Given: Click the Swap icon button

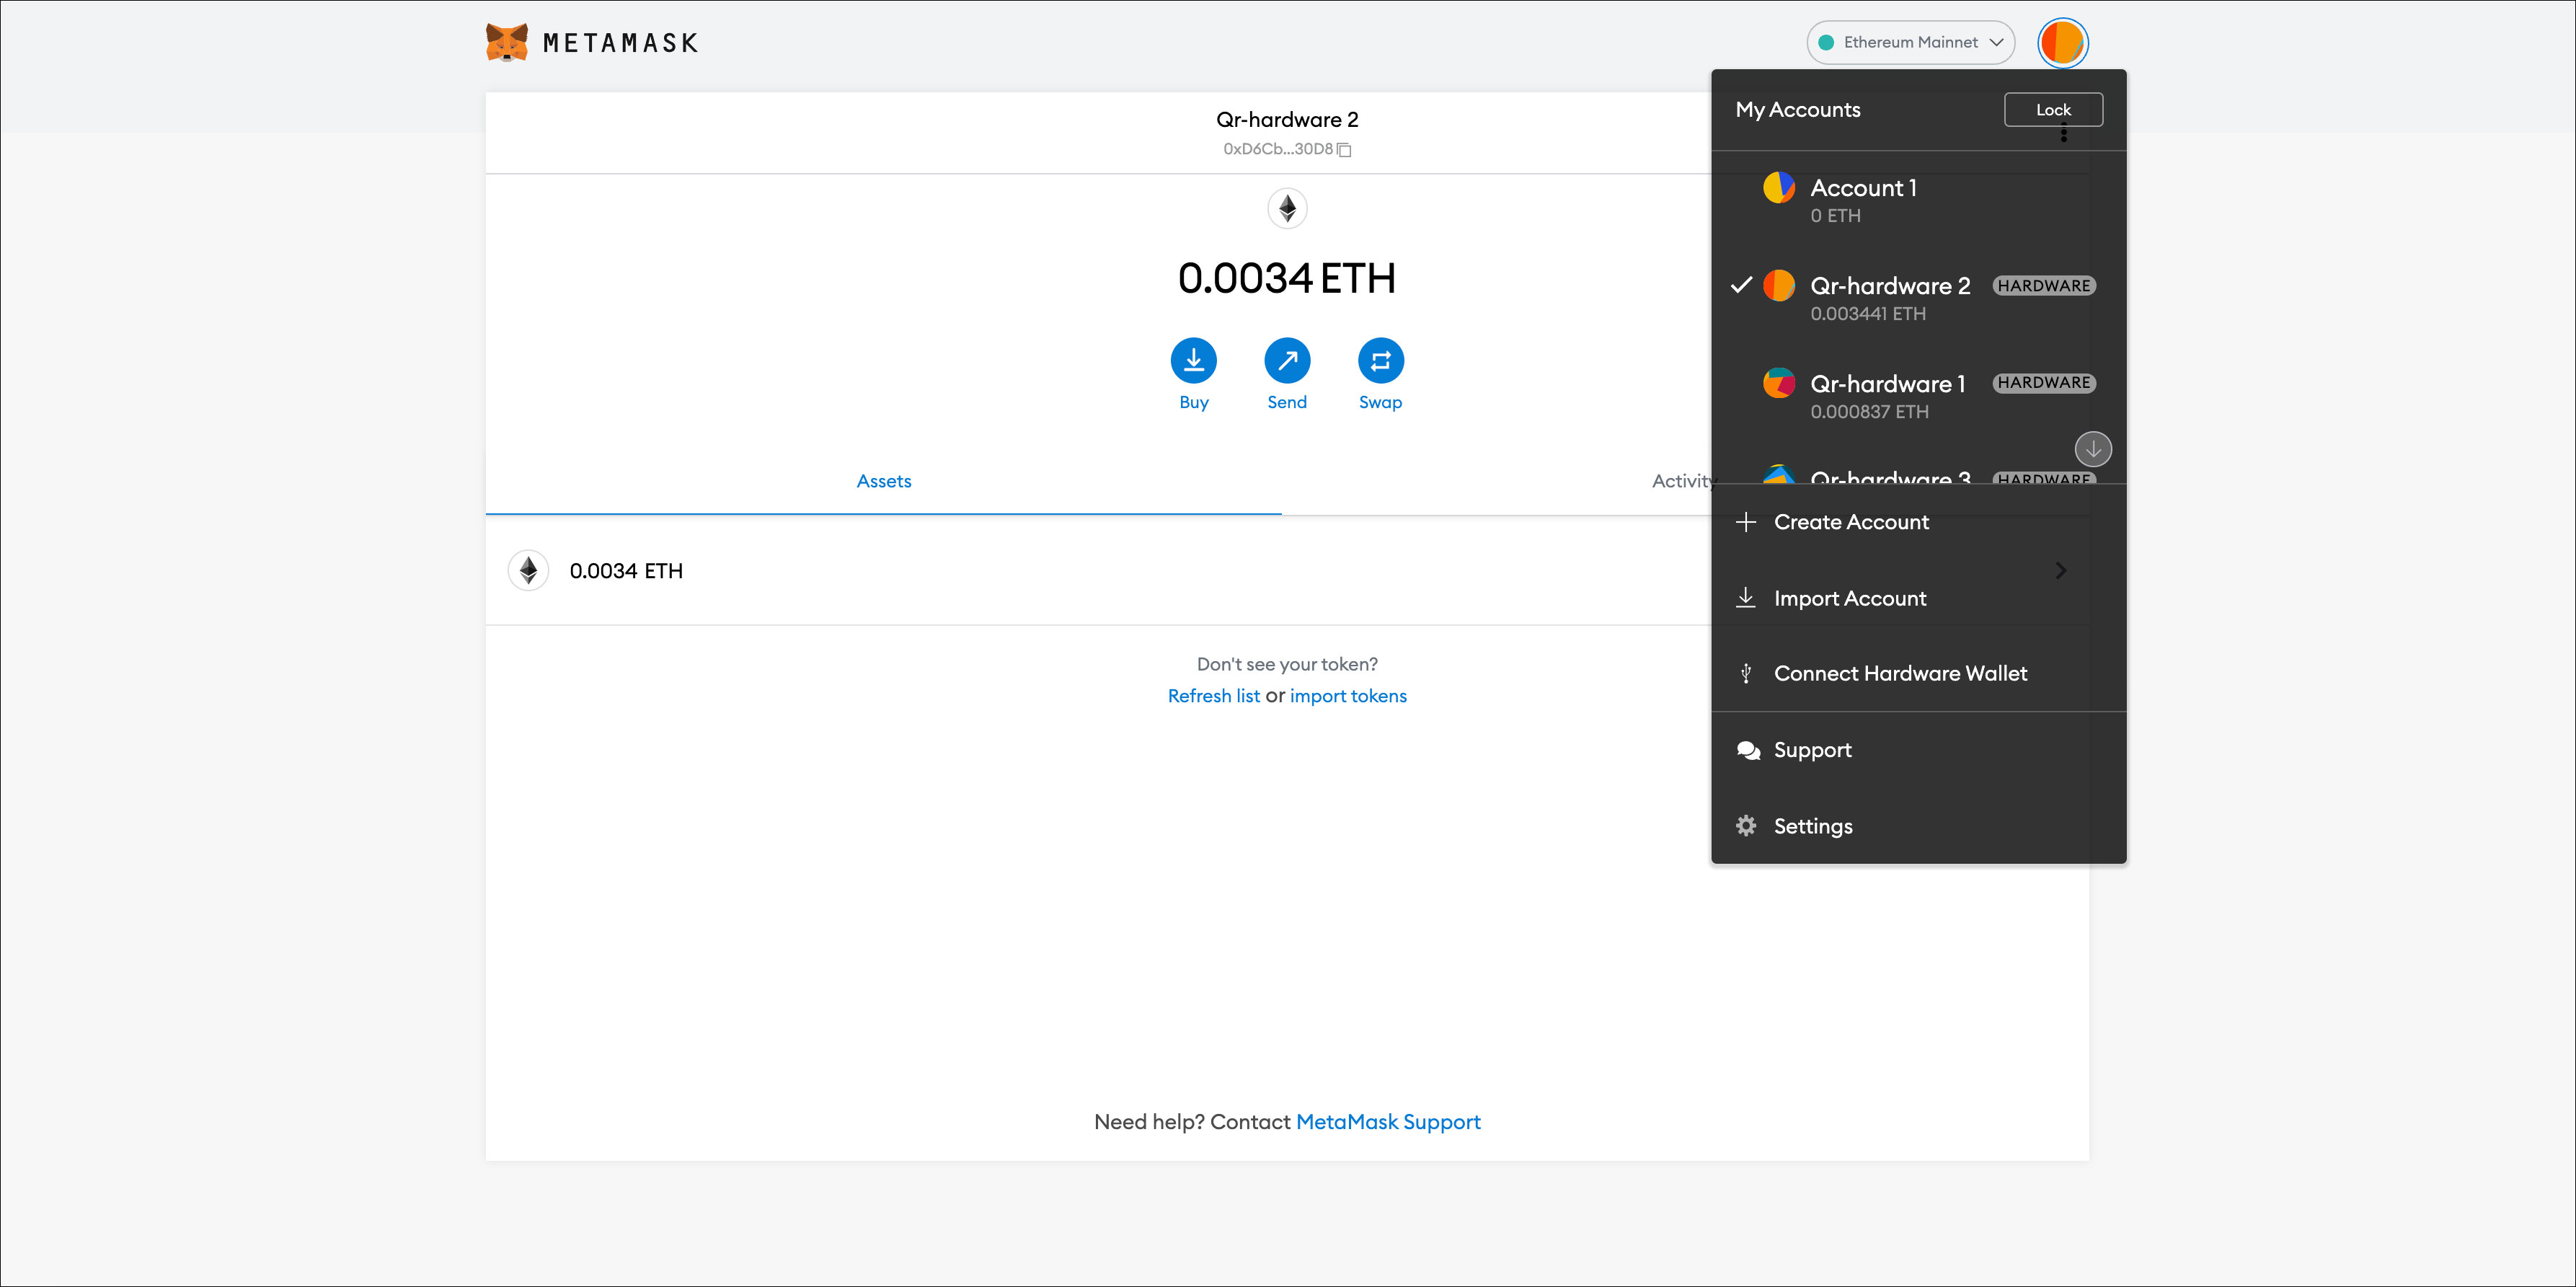Looking at the screenshot, I should (1380, 360).
